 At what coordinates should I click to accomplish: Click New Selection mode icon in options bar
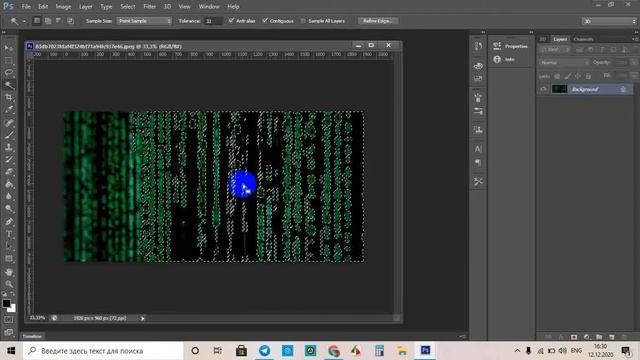(37, 20)
